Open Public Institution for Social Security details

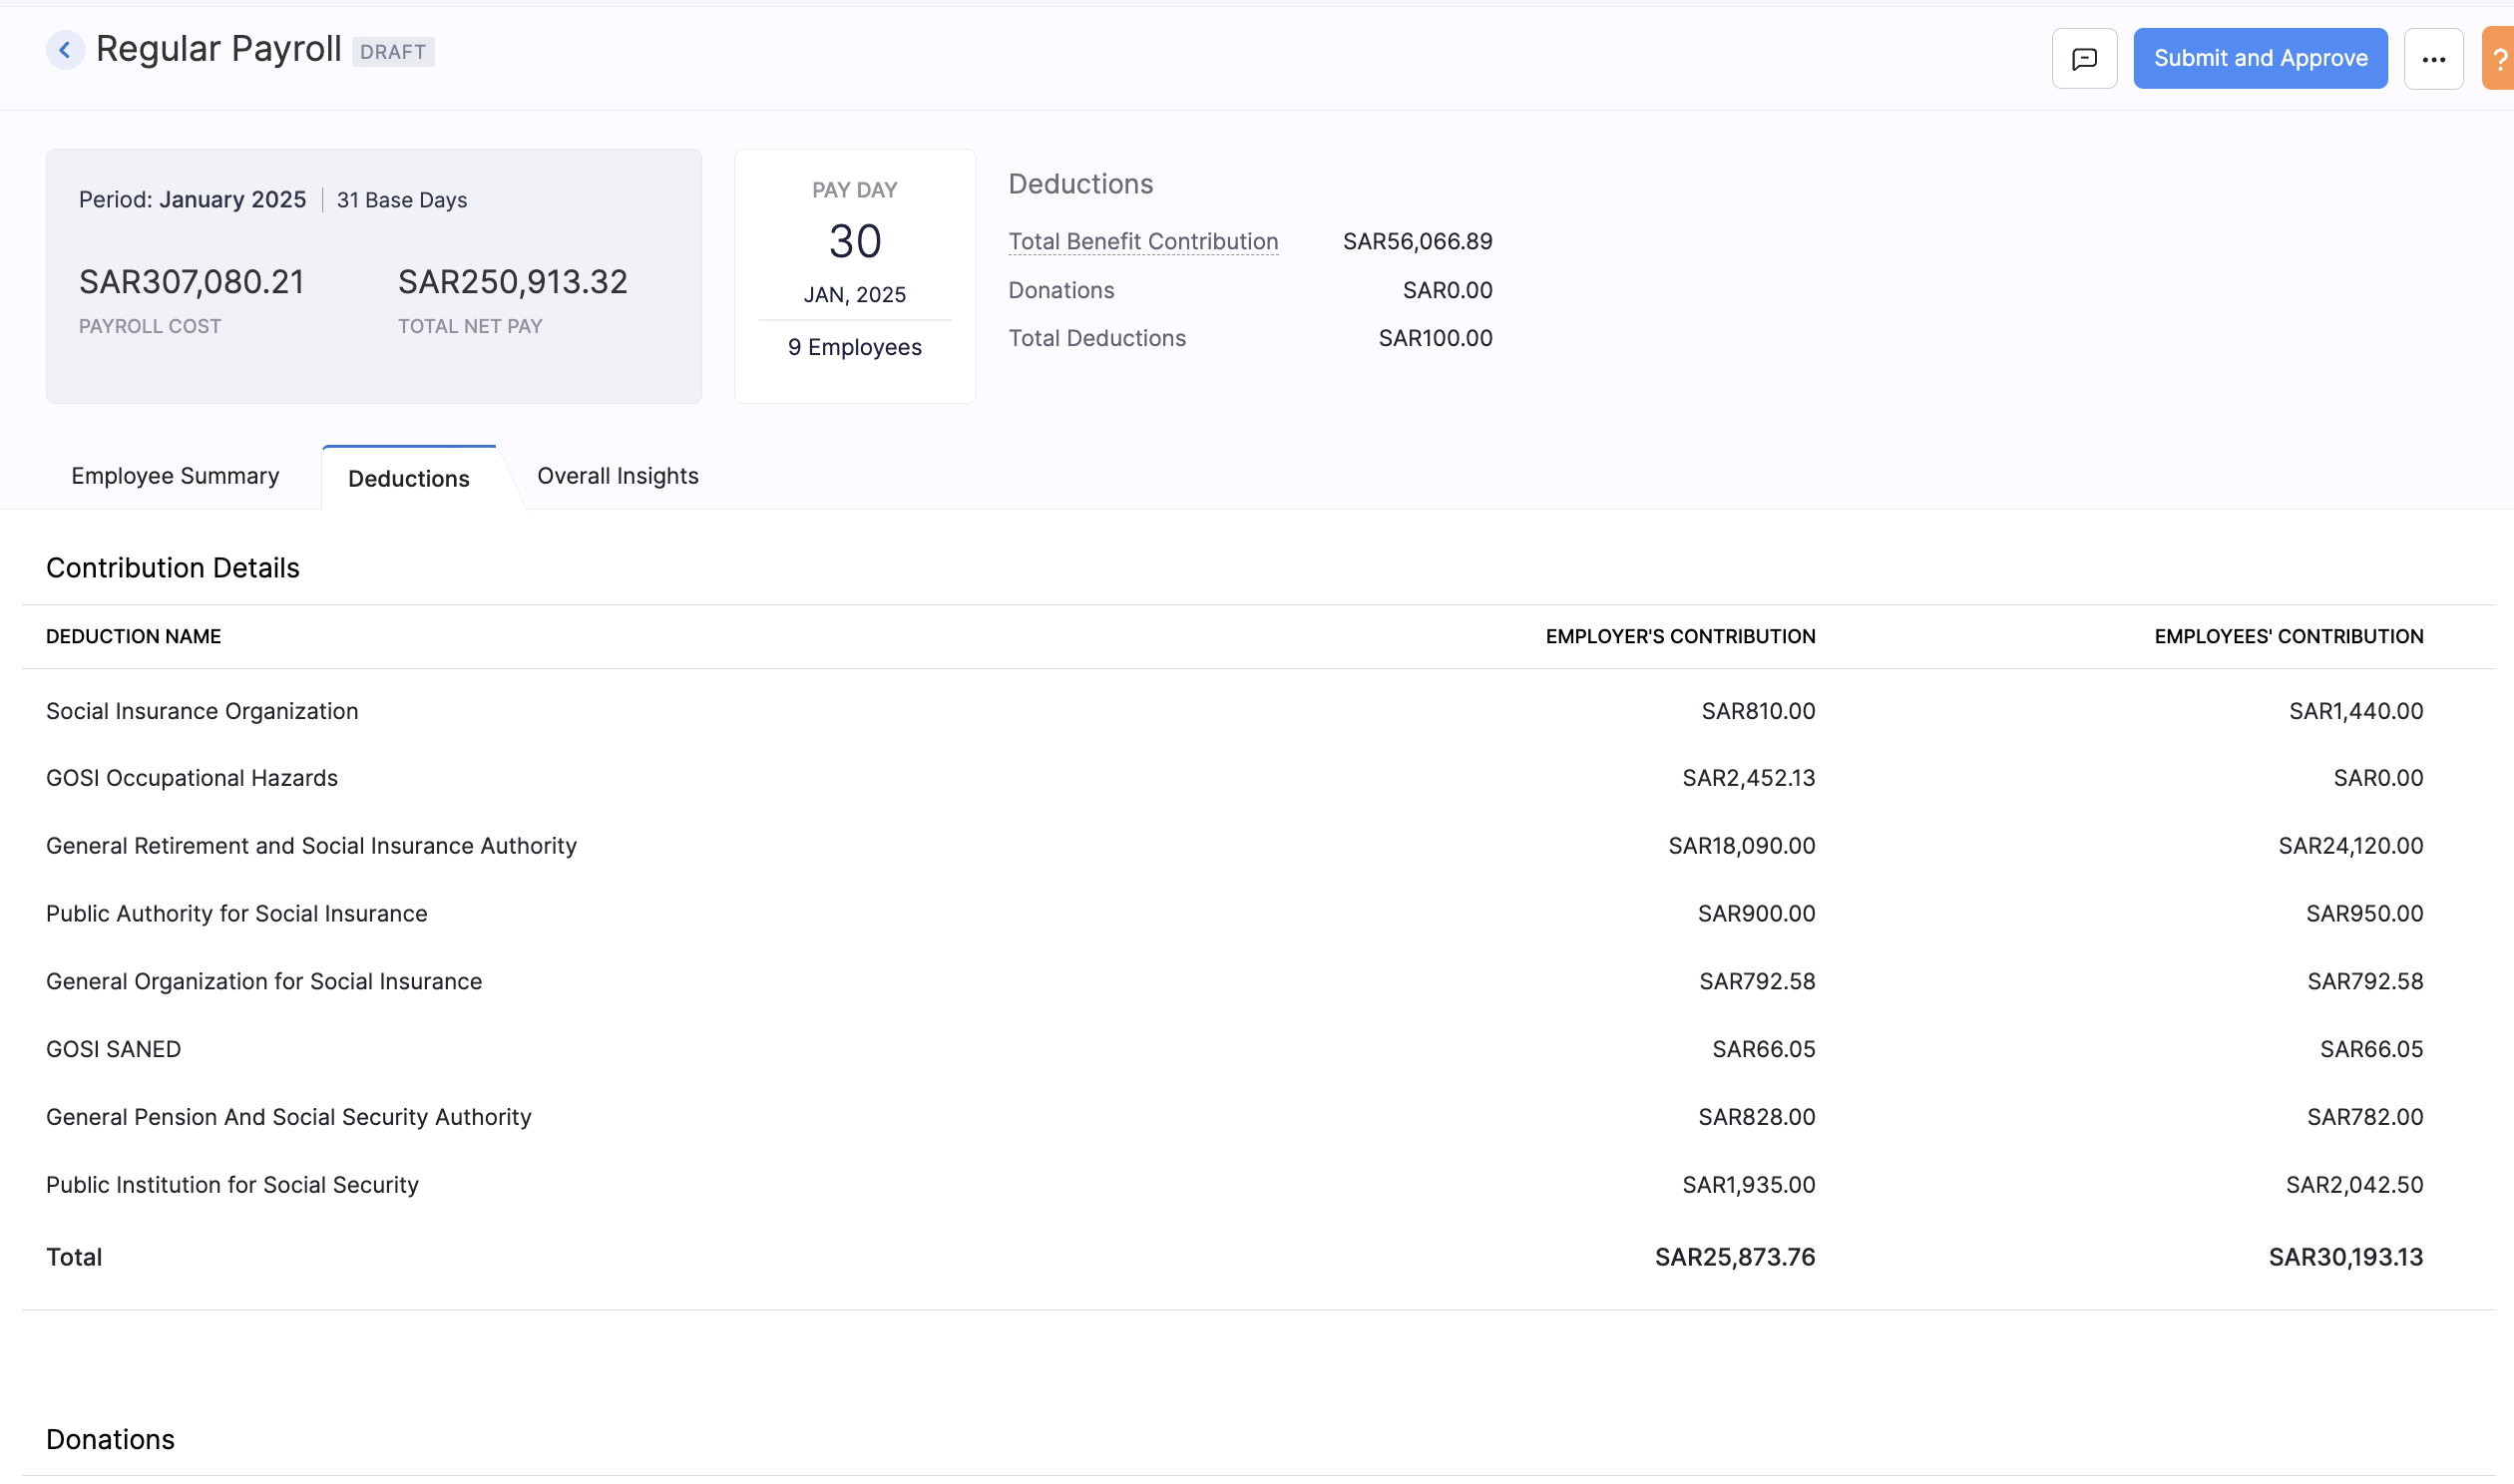[x=232, y=1185]
